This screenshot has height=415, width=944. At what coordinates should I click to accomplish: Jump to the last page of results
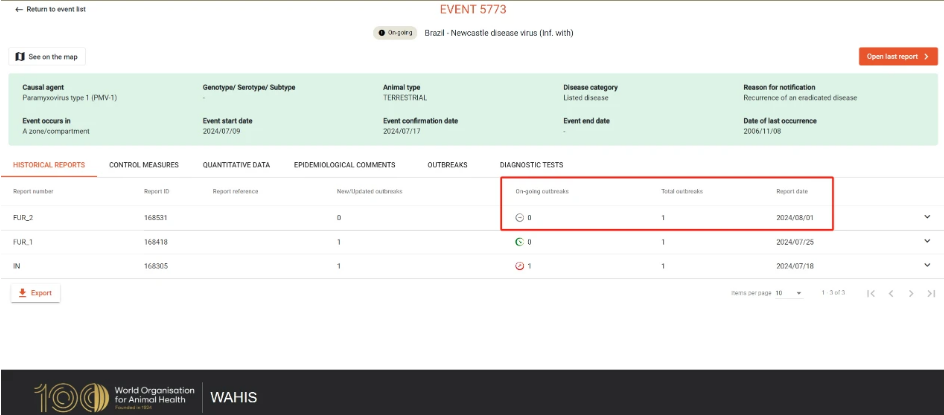pyautogui.click(x=931, y=293)
